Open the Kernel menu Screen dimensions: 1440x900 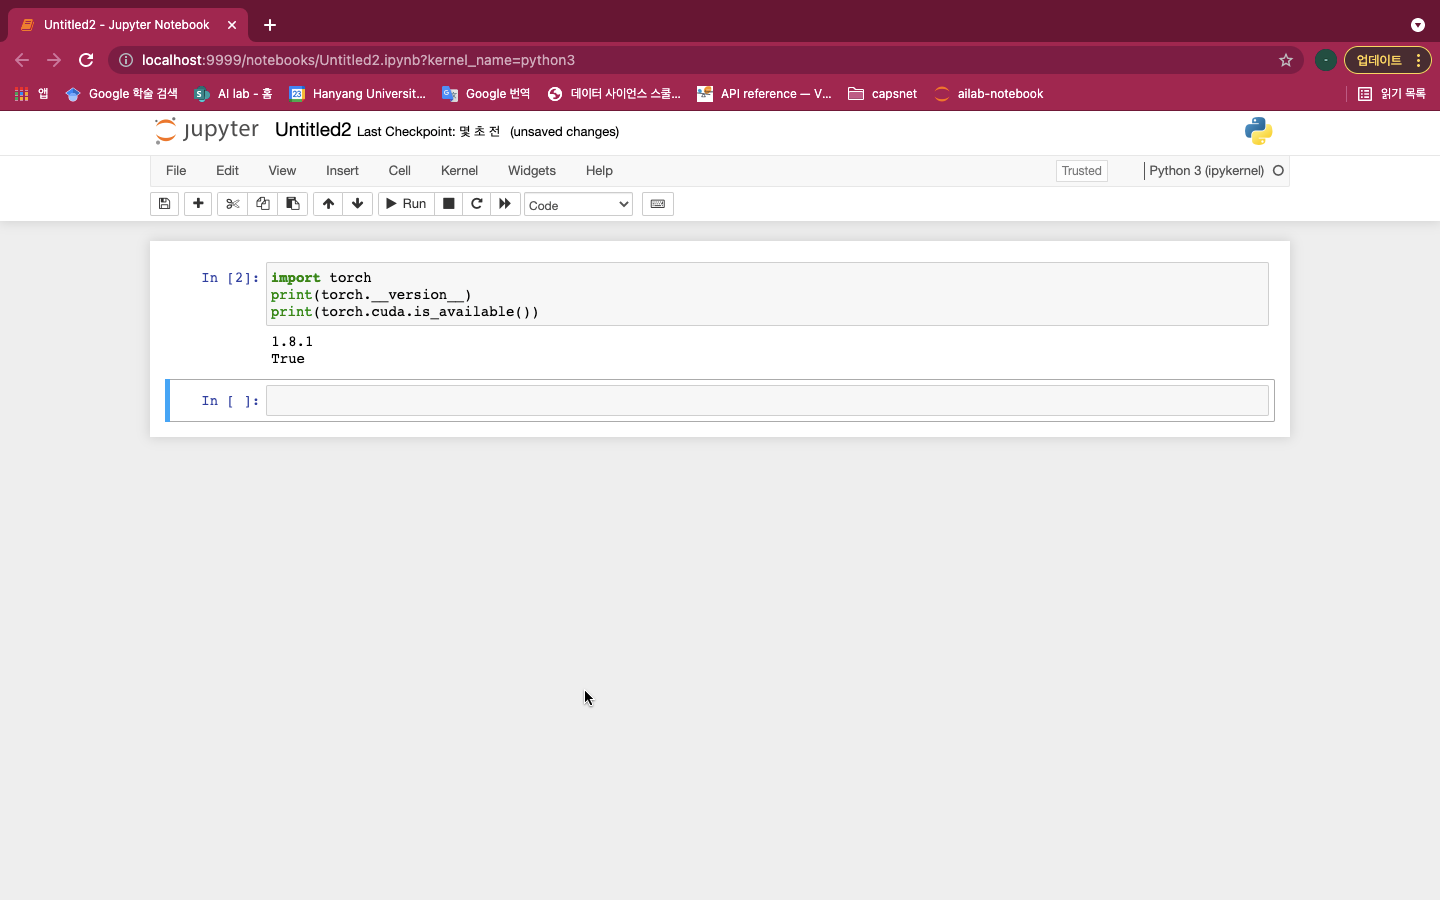pyautogui.click(x=459, y=171)
